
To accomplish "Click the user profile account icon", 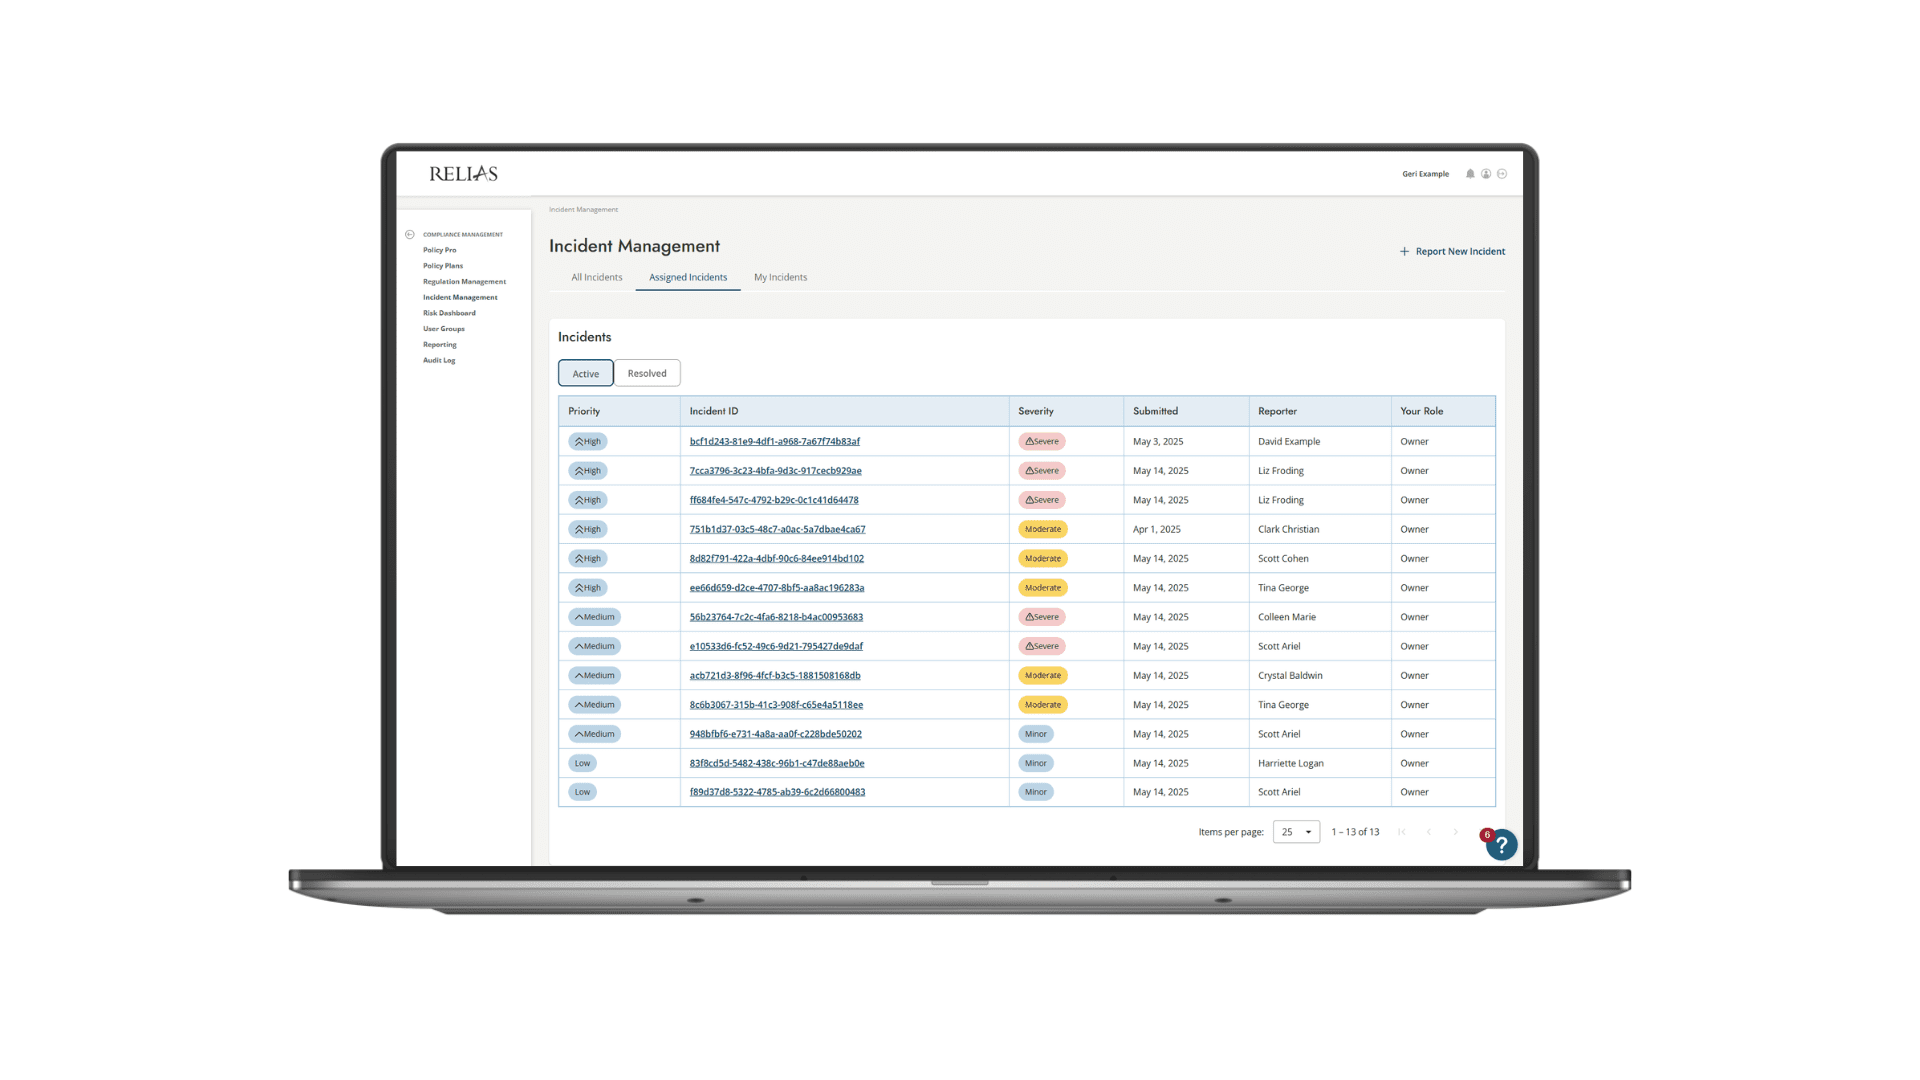I will tap(1486, 173).
